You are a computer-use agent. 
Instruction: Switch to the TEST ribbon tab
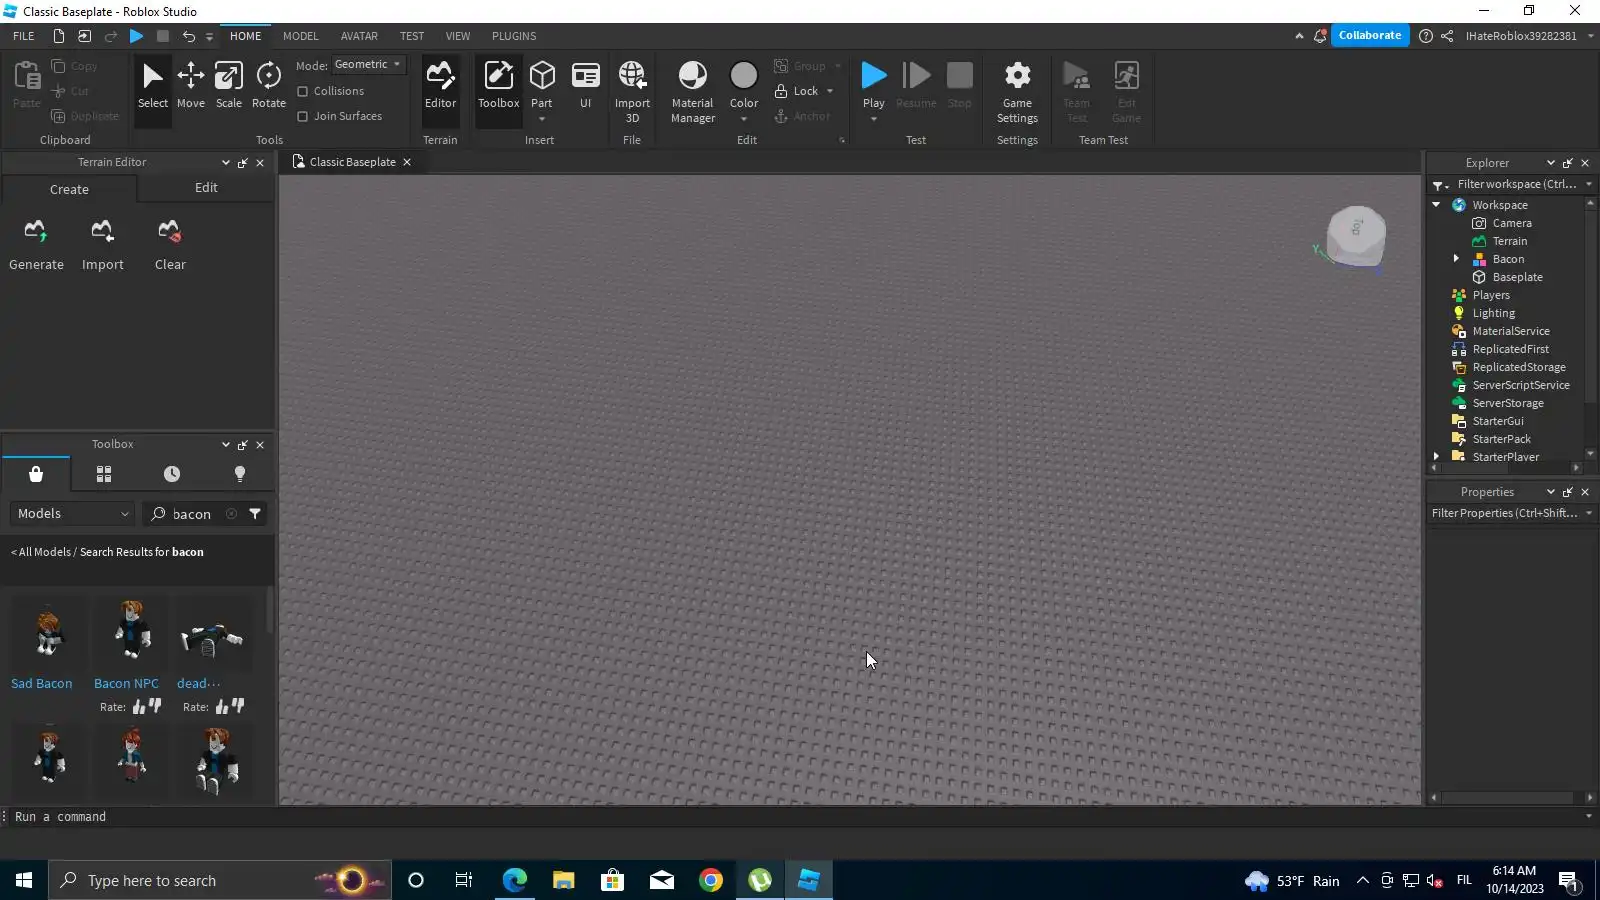[x=412, y=36]
